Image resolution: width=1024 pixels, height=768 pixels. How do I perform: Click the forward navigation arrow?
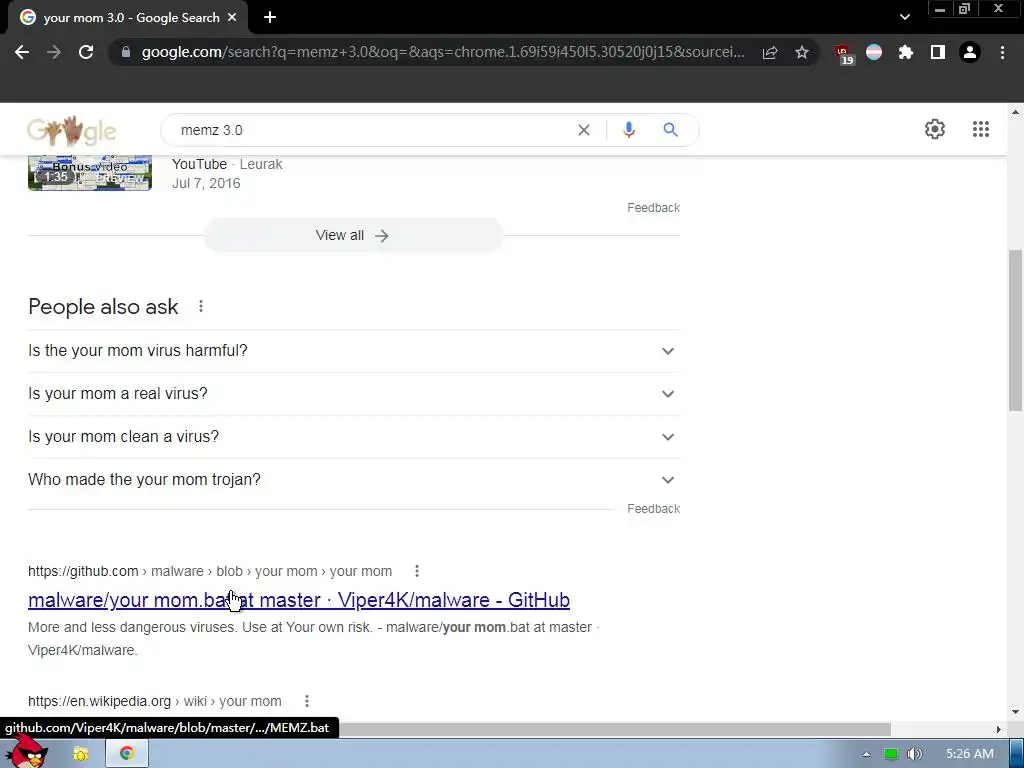pos(54,52)
